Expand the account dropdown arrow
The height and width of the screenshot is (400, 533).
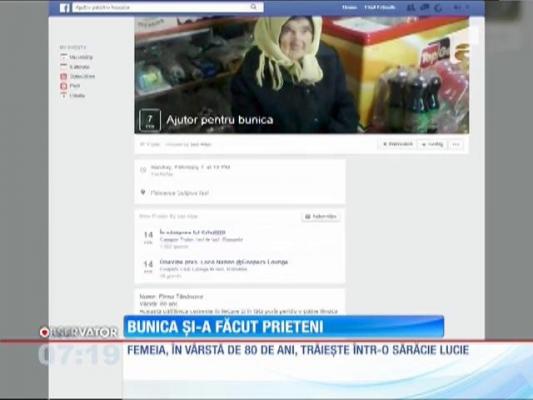pos(468,7)
